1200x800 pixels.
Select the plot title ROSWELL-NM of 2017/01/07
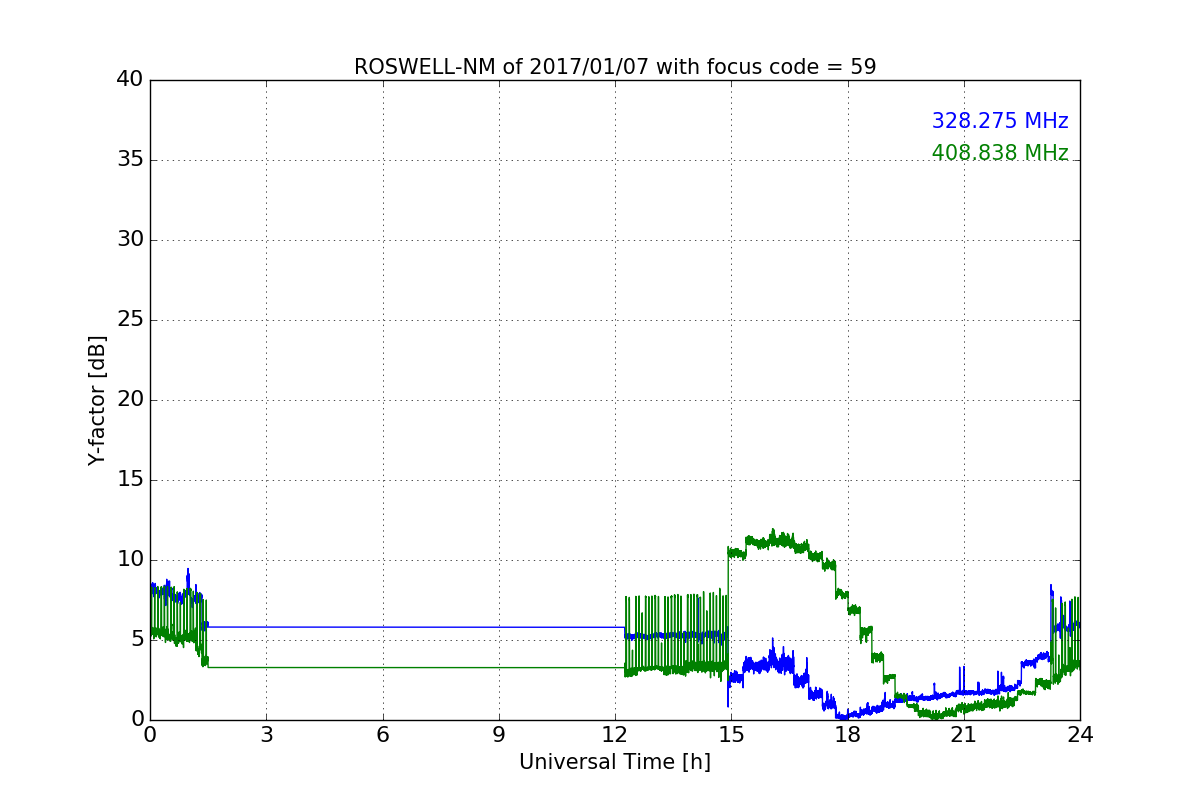coord(615,67)
